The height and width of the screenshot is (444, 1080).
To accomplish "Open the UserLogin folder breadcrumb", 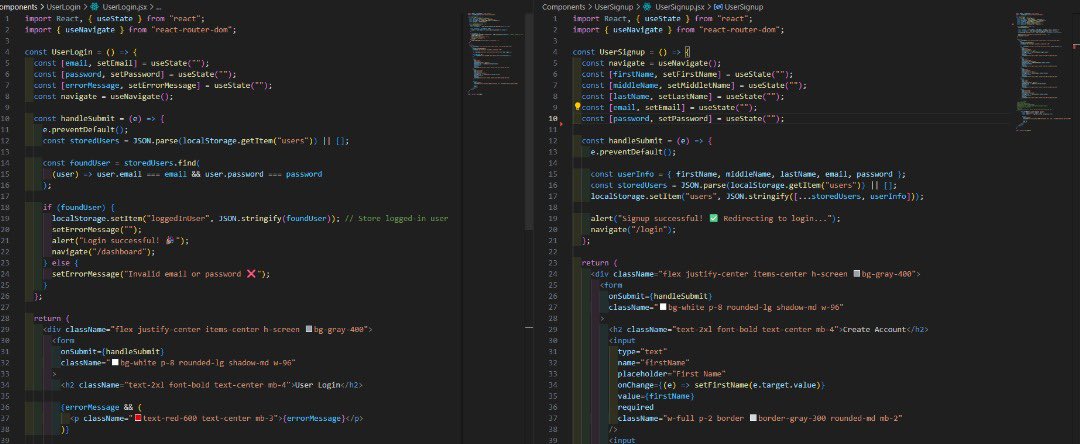I will 64,6.
